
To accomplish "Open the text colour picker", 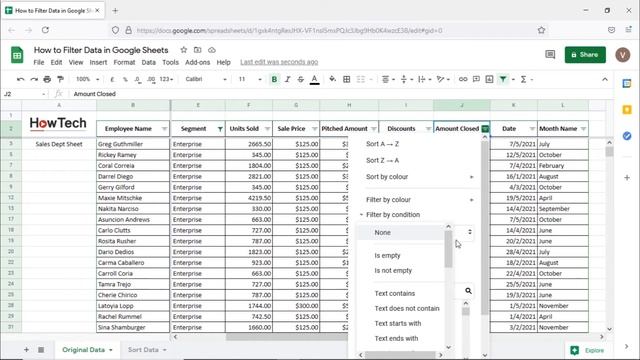I will click(314, 79).
